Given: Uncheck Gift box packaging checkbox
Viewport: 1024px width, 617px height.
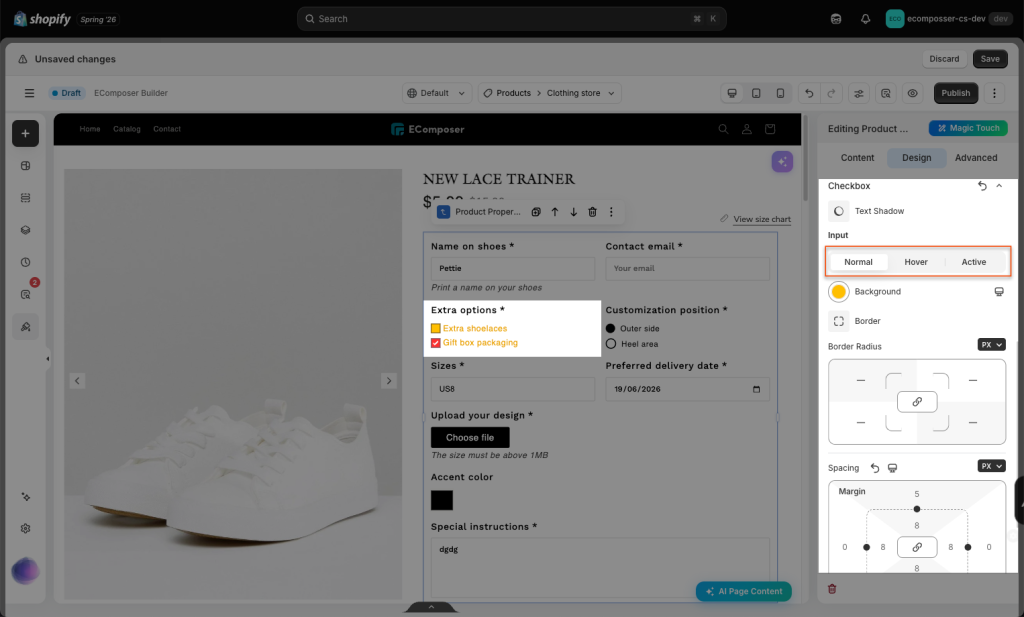Looking at the screenshot, I should [436, 343].
